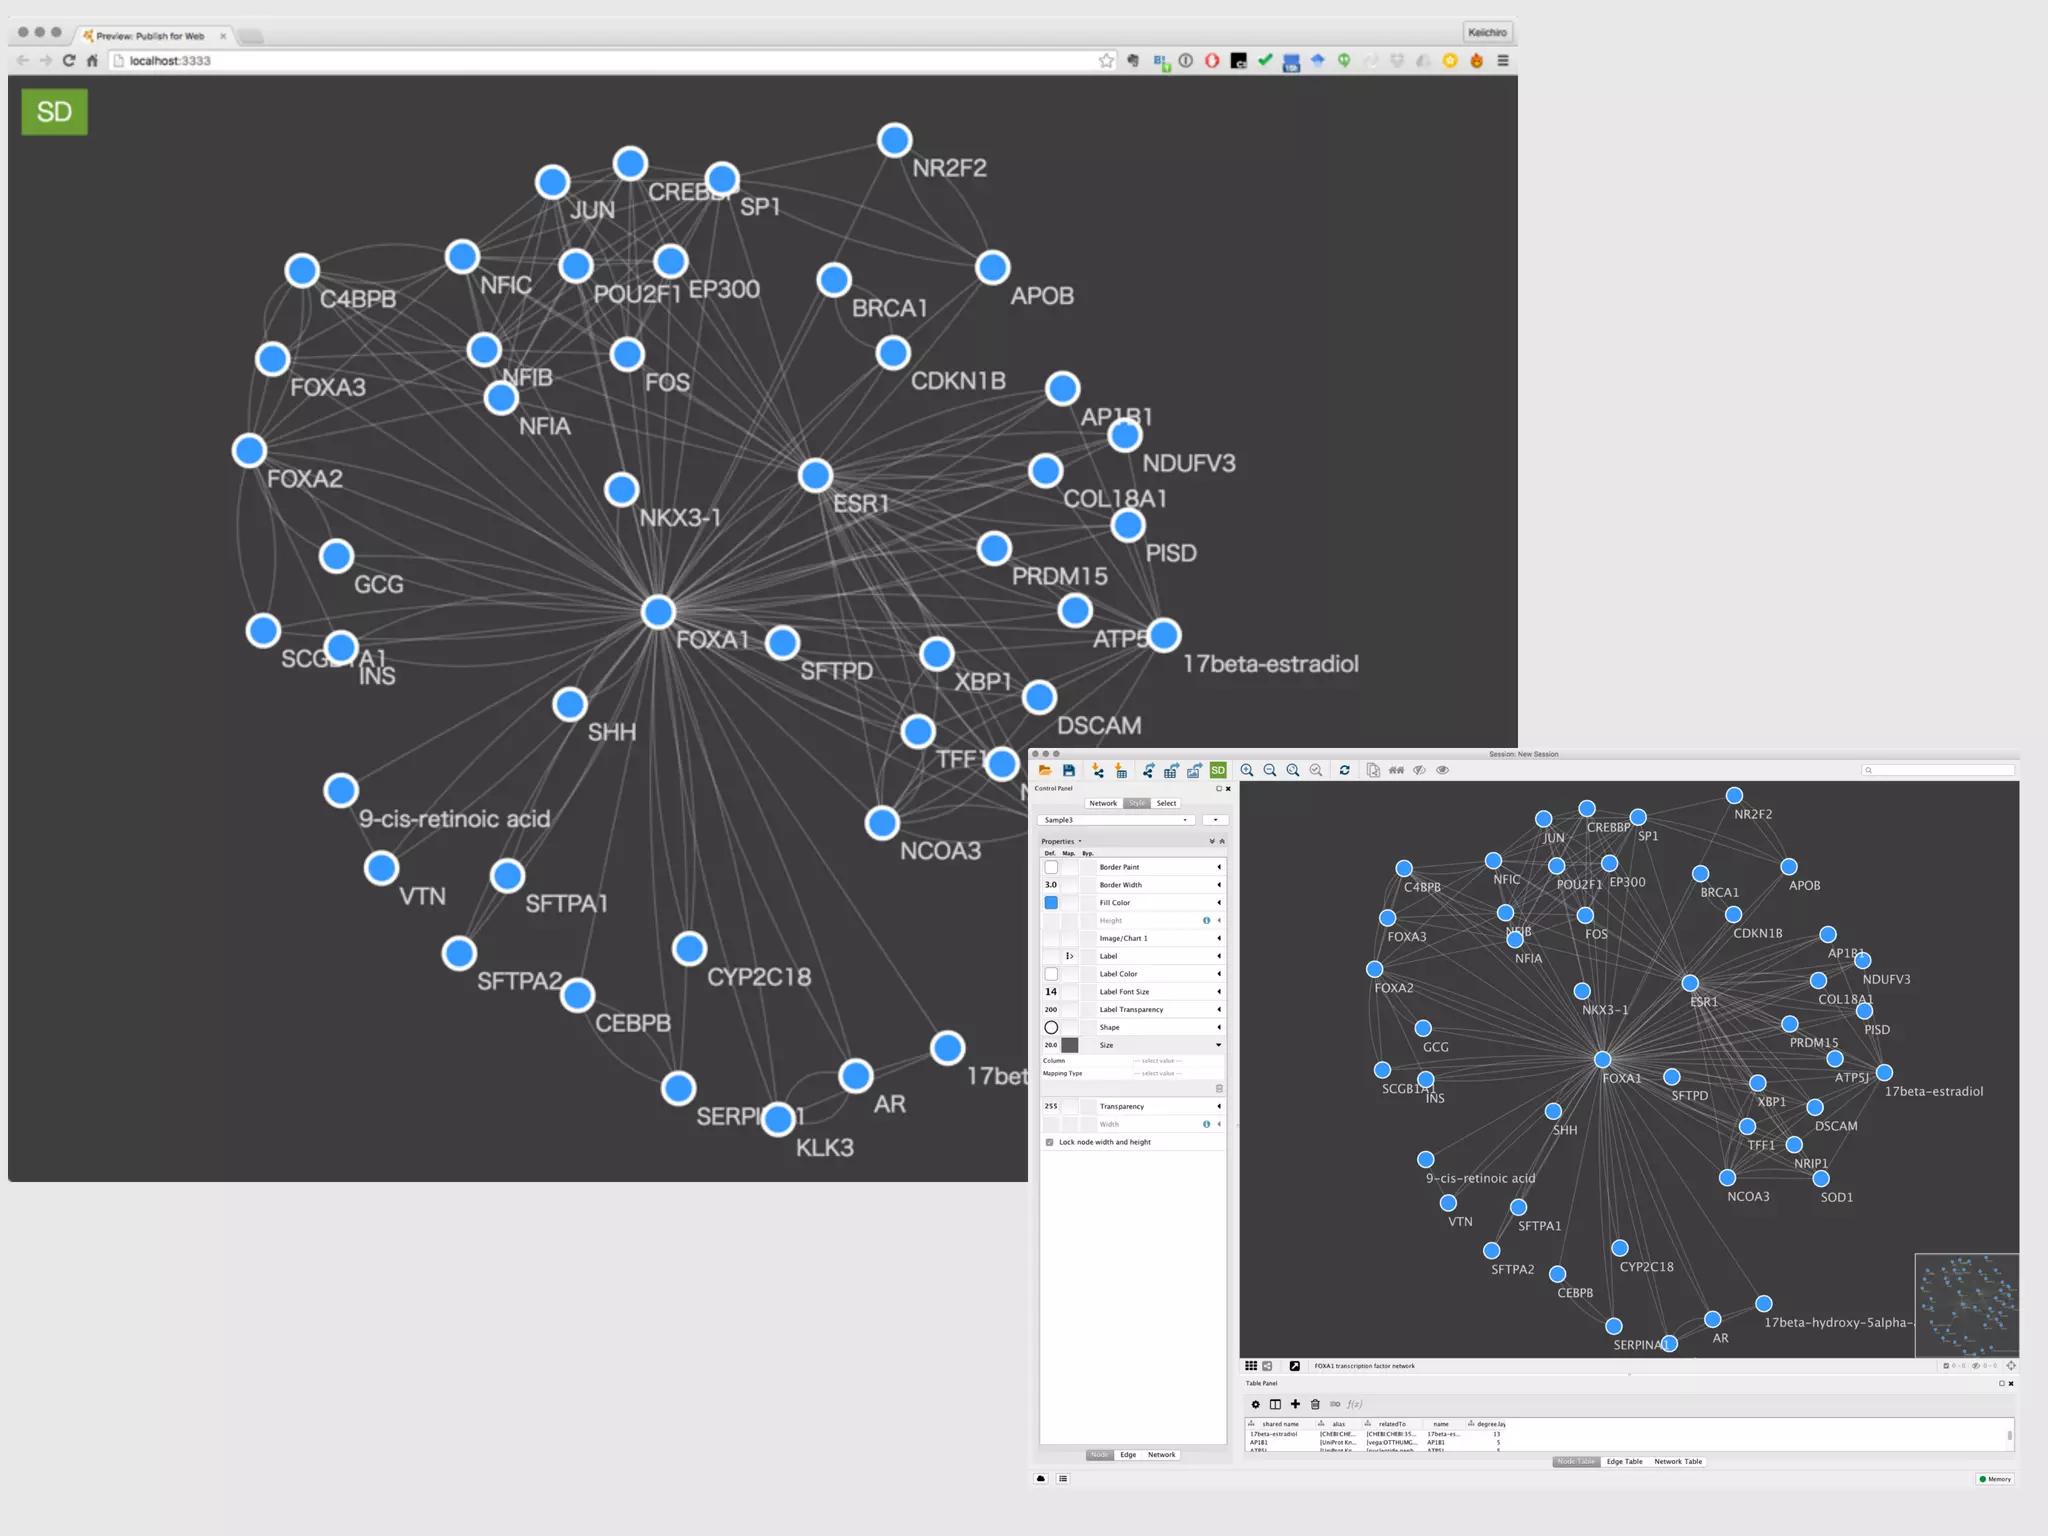
Task: Toggle Lock node width and height checkbox
Action: [x=1049, y=1142]
